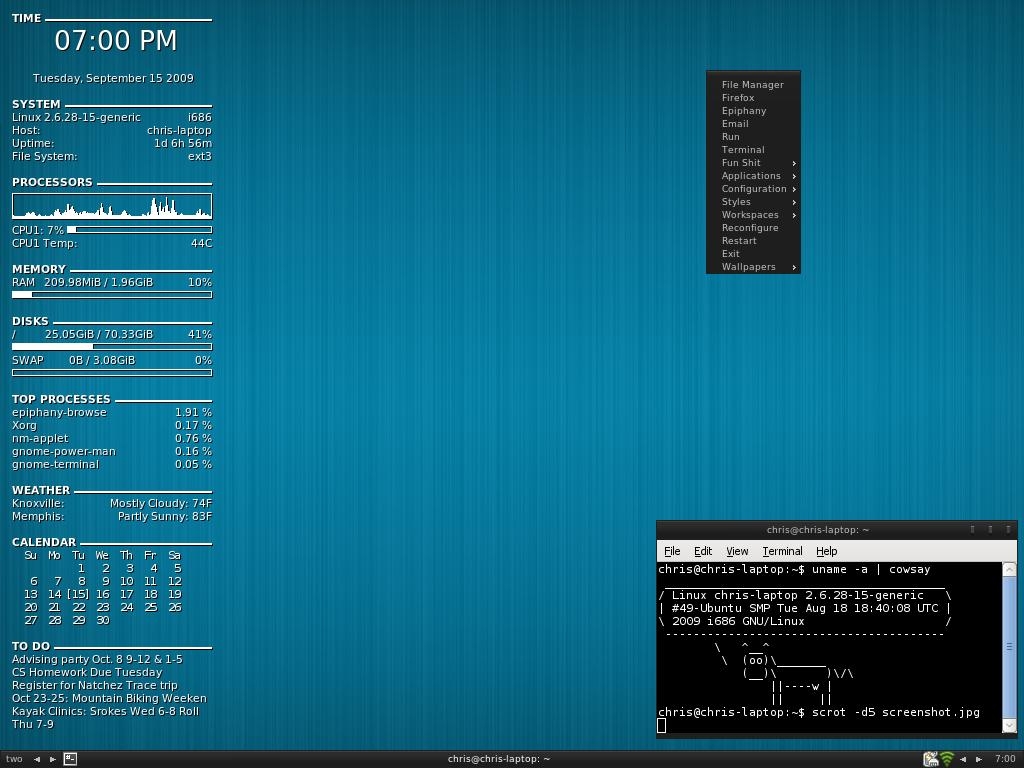Image resolution: width=1024 pixels, height=768 pixels.
Task: Open the File menu in the terminal
Action: (x=672, y=551)
